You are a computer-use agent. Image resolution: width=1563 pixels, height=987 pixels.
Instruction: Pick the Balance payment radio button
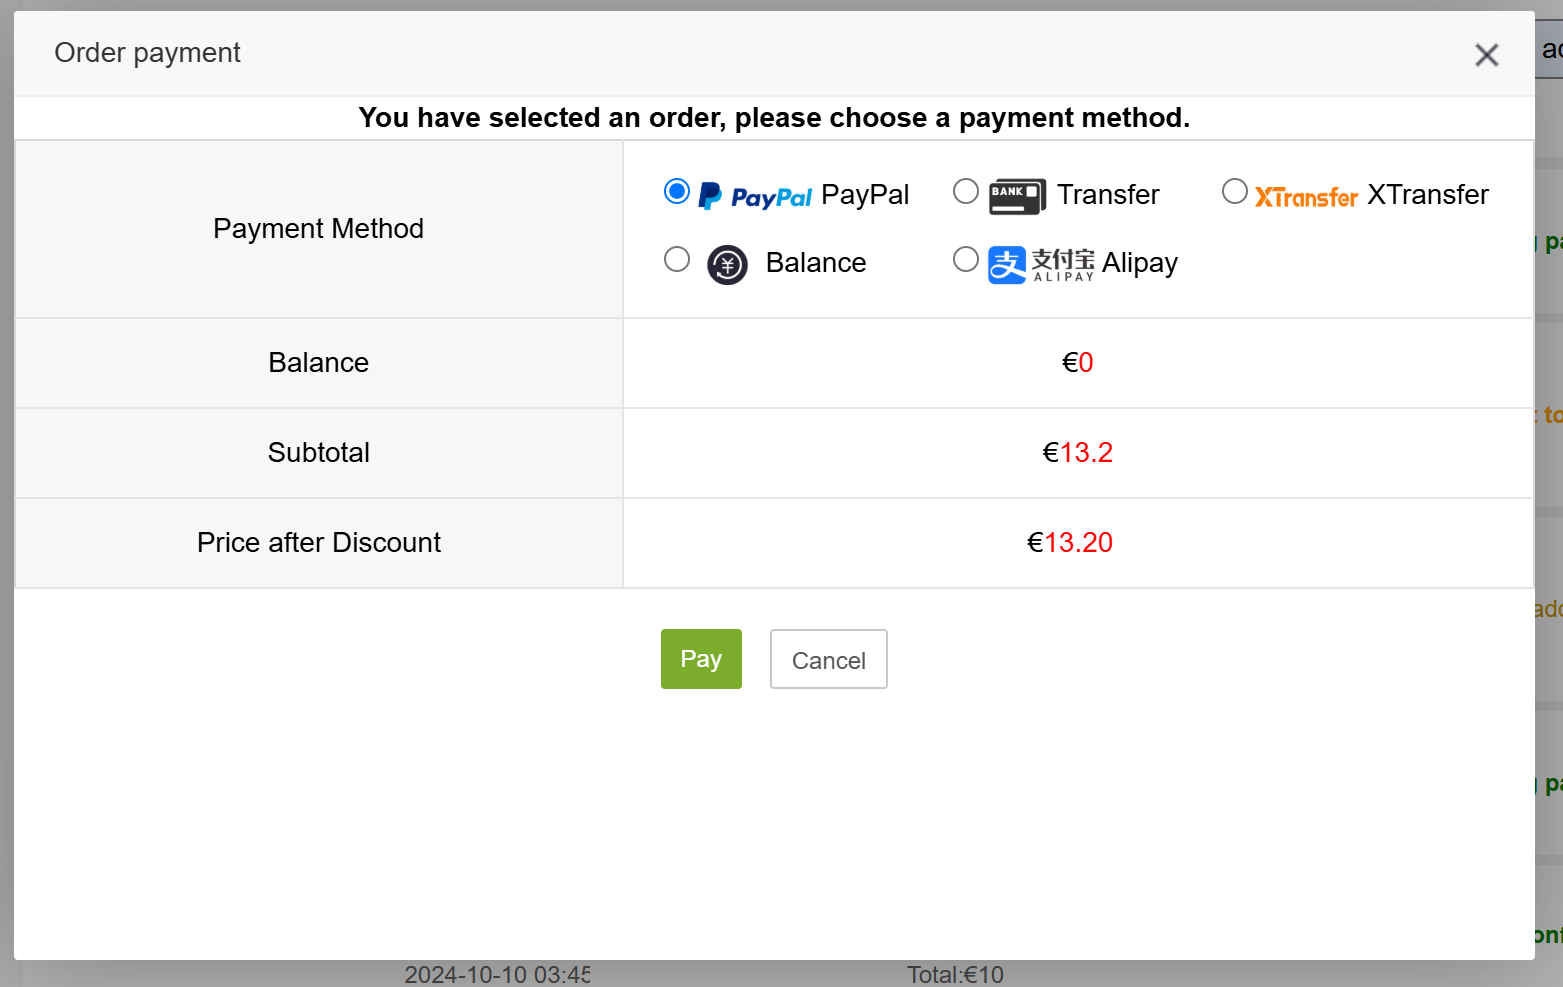677,260
